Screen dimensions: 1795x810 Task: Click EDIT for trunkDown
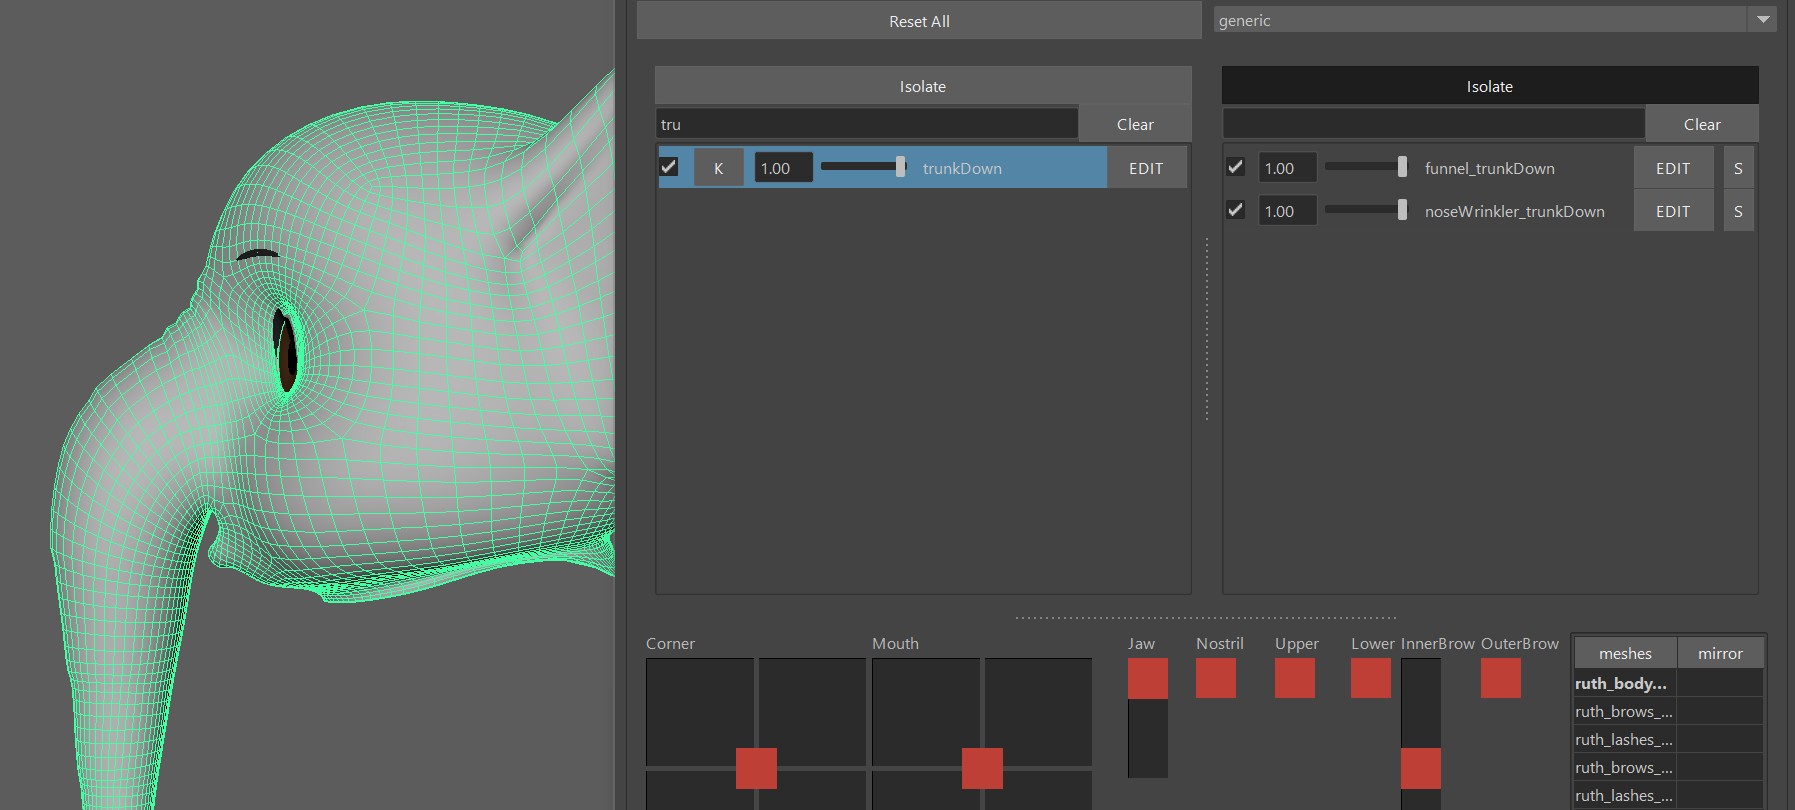pos(1146,168)
